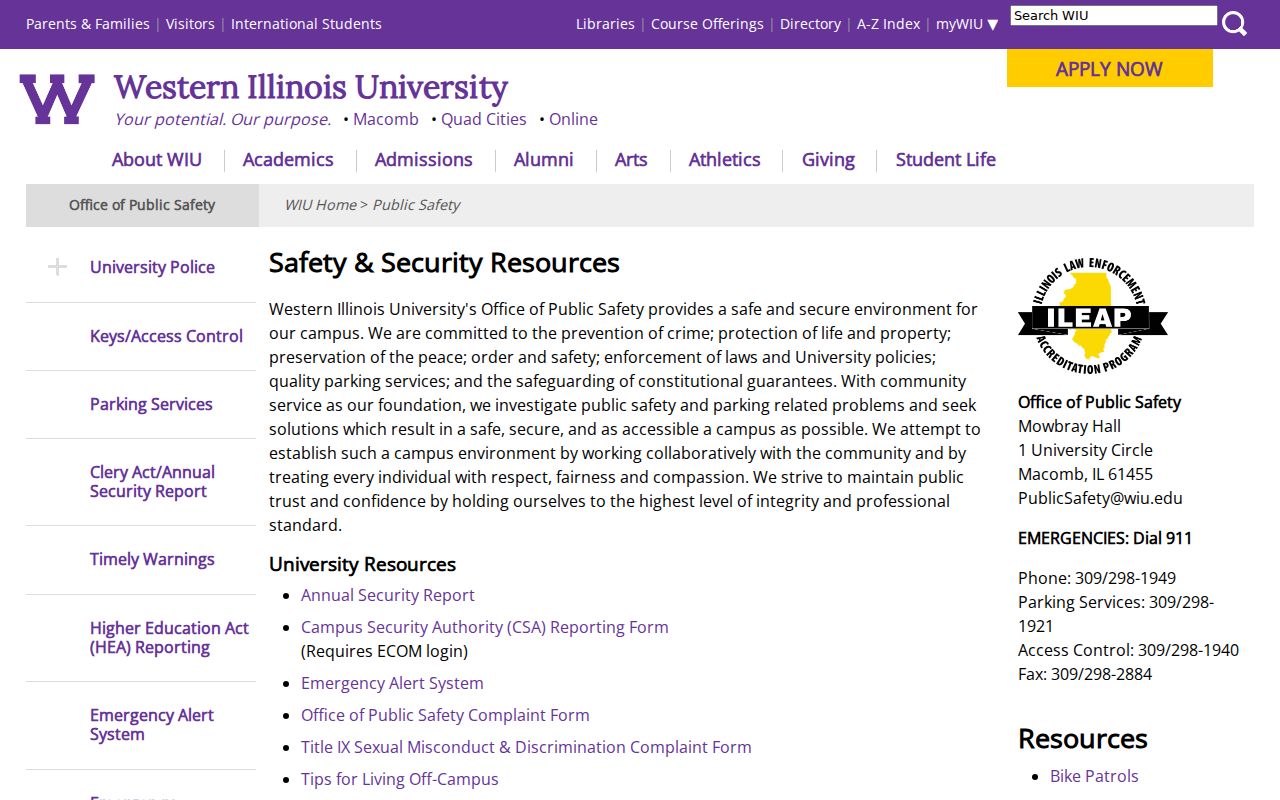1280x800 pixels.
Task: Open Course Offerings link
Action: tap(707, 24)
